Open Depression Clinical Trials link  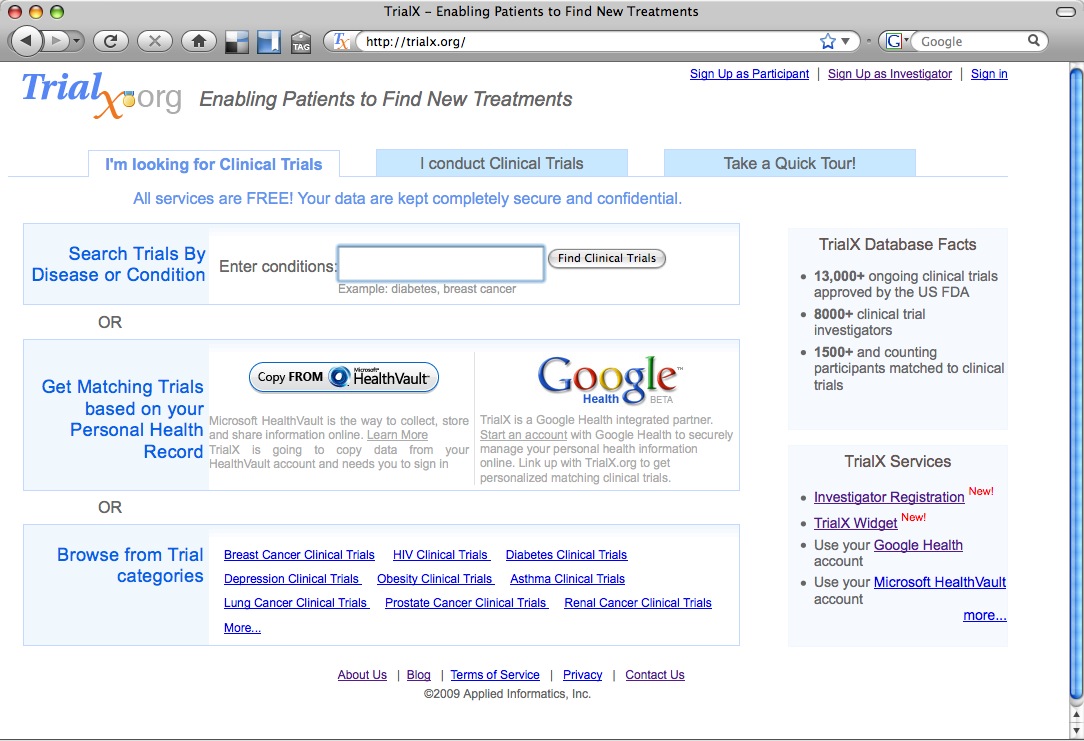[x=292, y=579]
